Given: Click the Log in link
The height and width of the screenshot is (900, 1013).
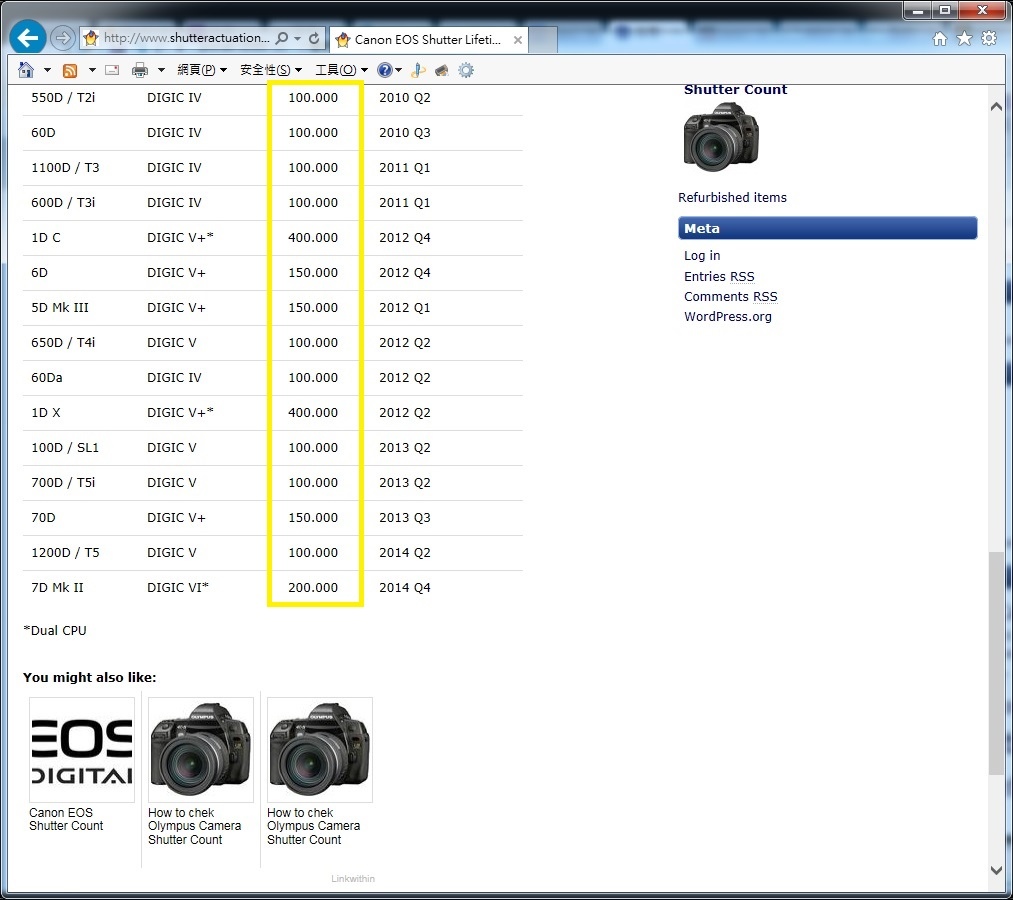Looking at the screenshot, I should click(x=702, y=256).
